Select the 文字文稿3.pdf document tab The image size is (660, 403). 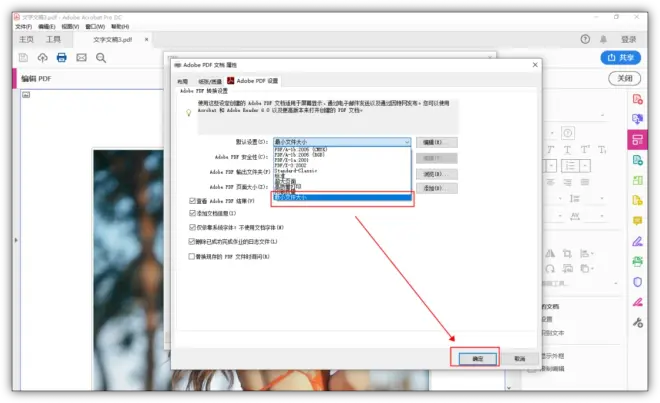tap(112, 40)
